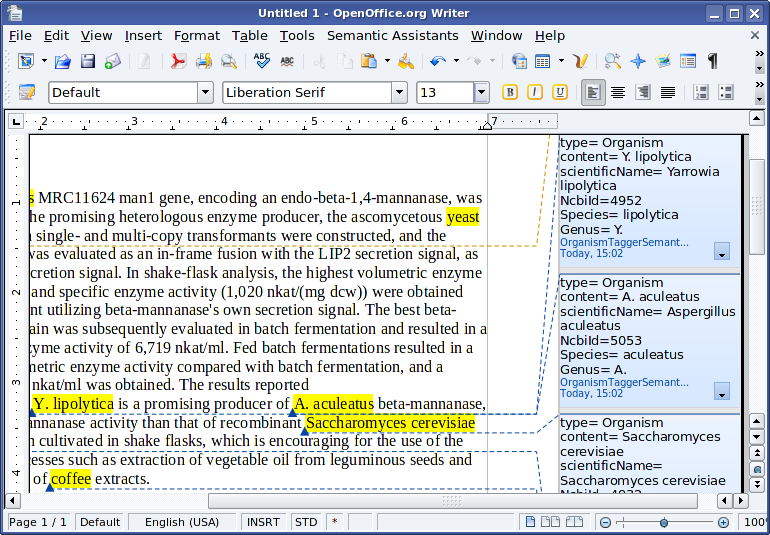Viewport: 770px width, 535px height.
Task: Click the Undo arrow icon
Action: (x=437, y=61)
